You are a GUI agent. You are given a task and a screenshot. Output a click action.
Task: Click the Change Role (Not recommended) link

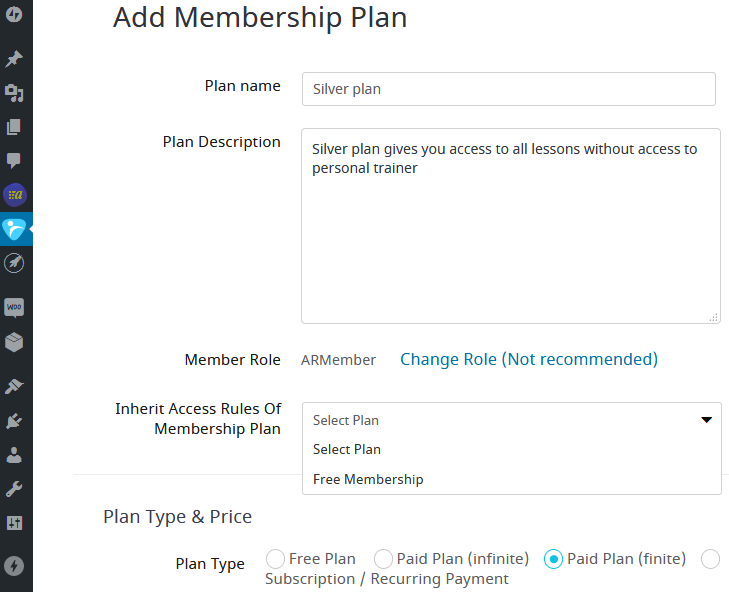click(x=529, y=359)
